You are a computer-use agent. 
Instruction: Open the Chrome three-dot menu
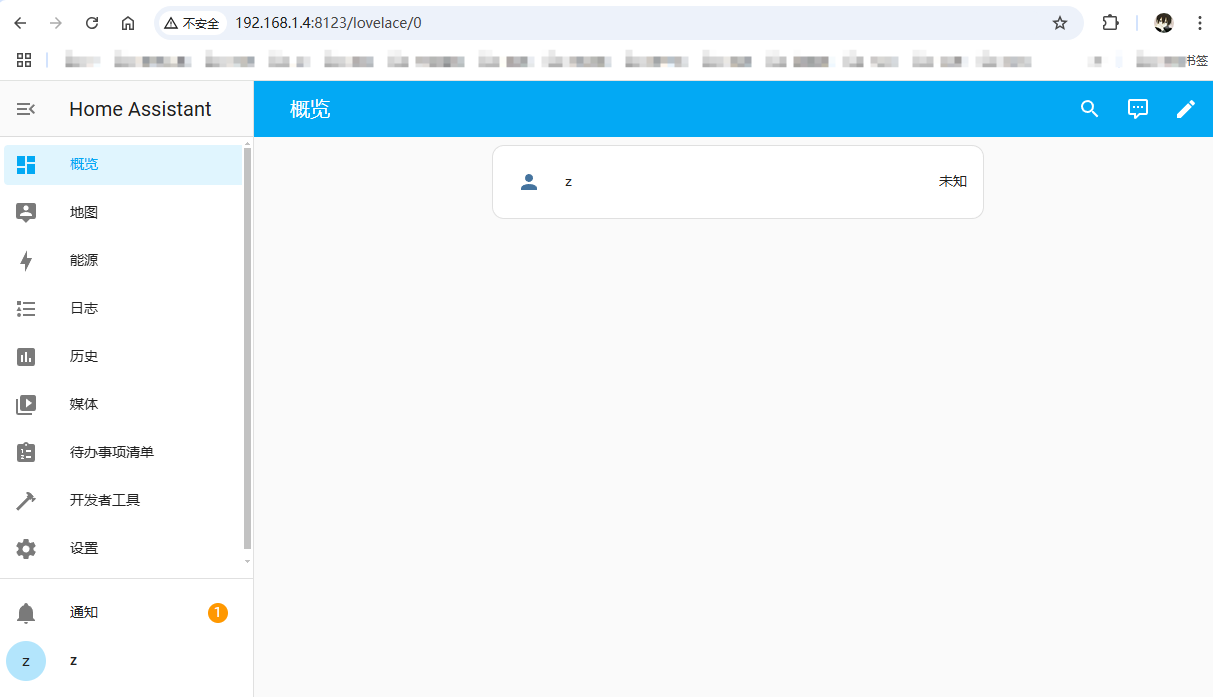[1199, 23]
